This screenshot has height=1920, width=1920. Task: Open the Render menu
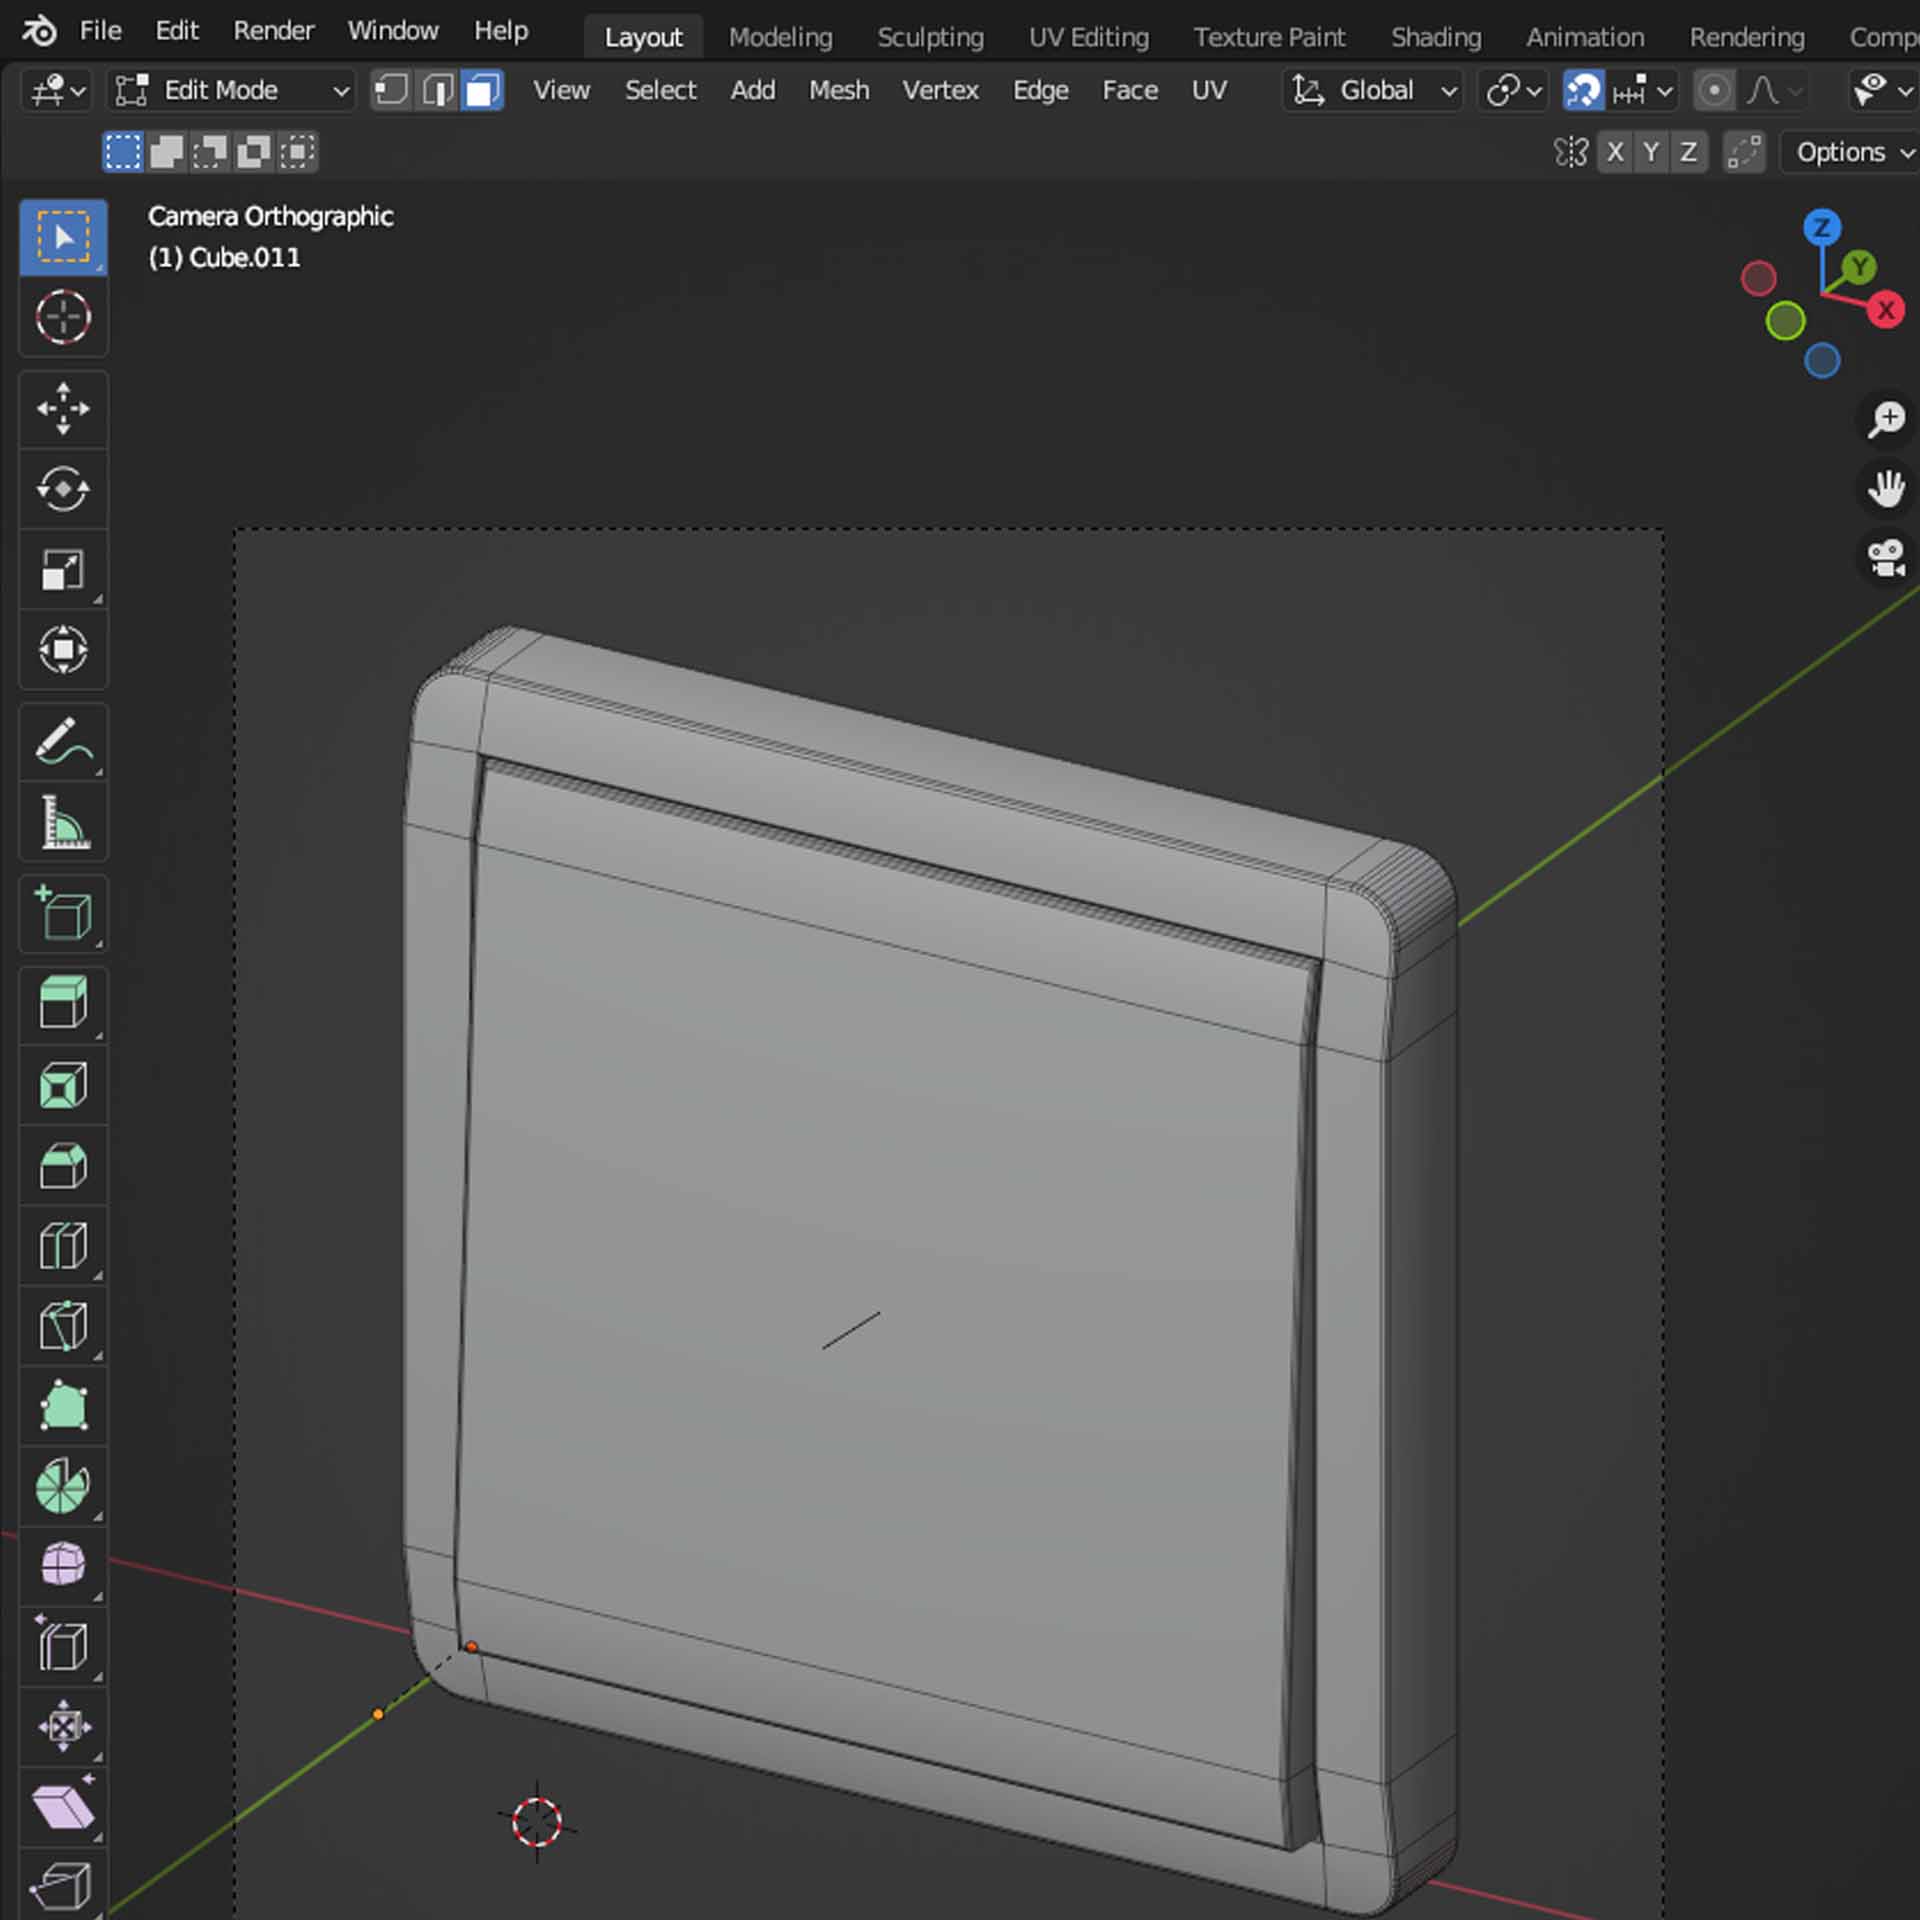coord(273,31)
